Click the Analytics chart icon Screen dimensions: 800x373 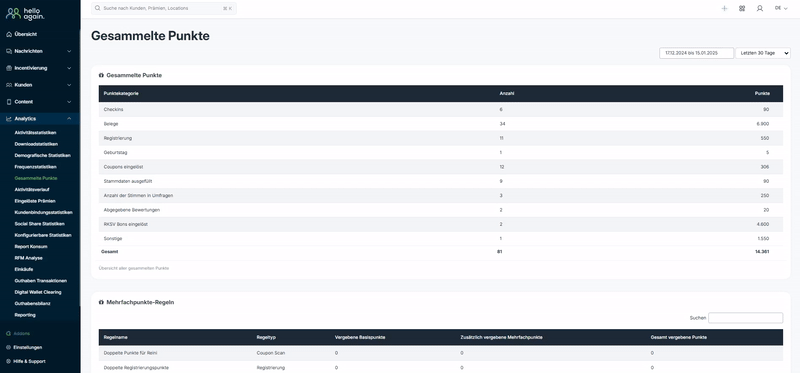click(9, 118)
